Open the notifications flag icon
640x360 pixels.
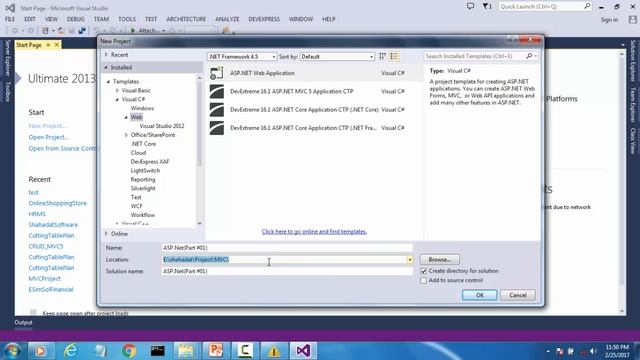click(487, 6)
